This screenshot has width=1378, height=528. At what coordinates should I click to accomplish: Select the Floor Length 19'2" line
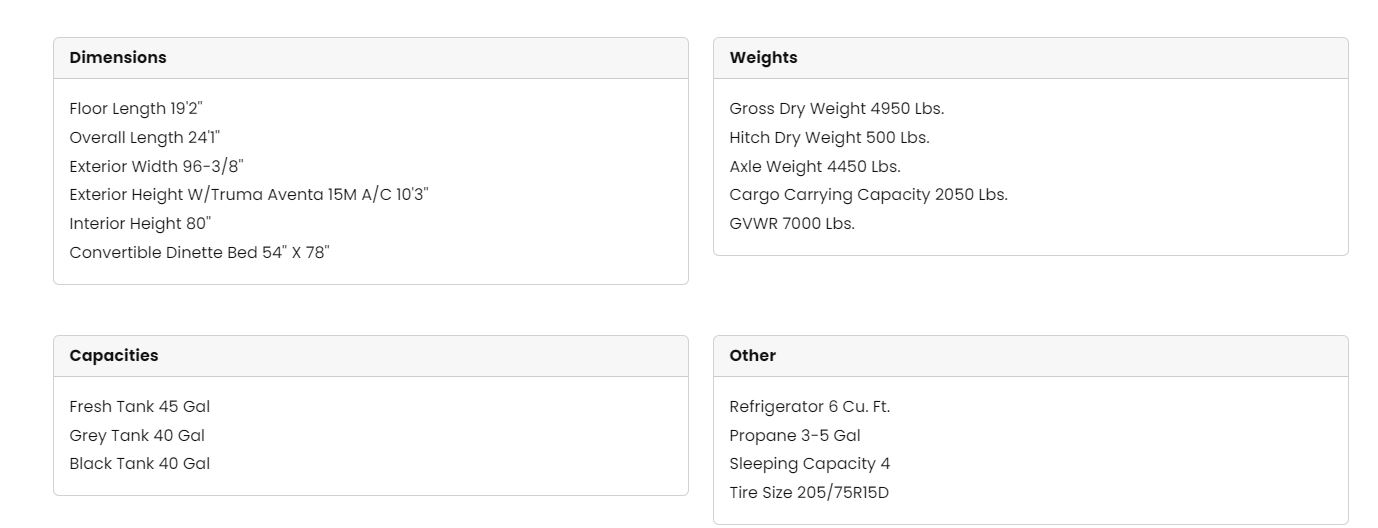(x=136, y=108)
